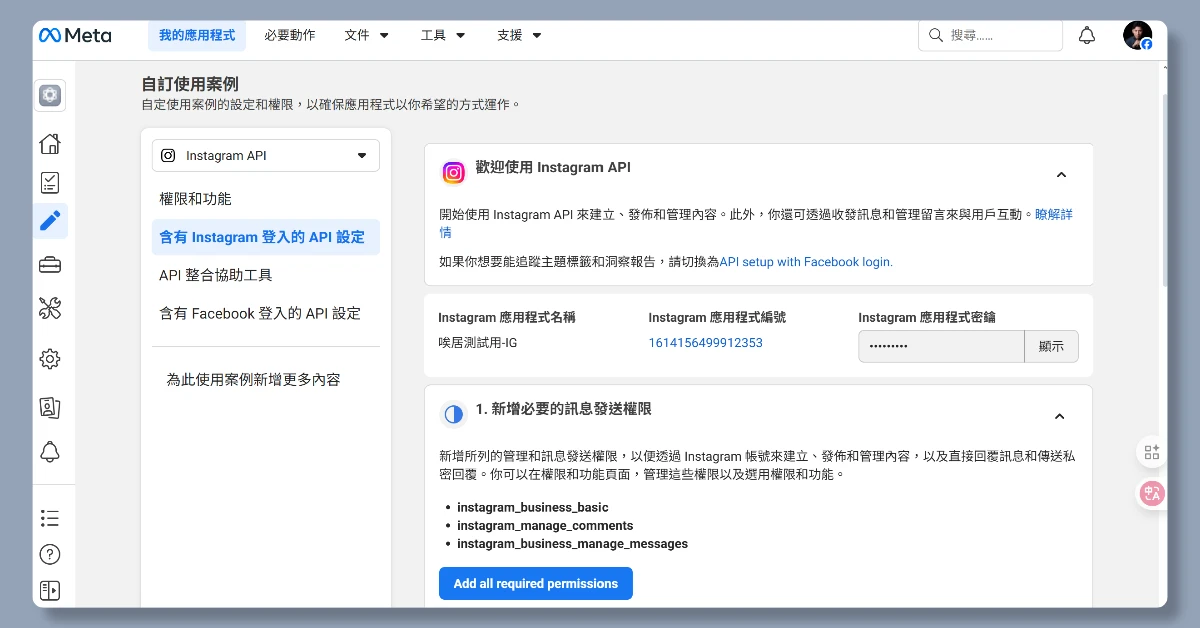Click instagram_manage_comments permission text
Screen dimensions: 1200x628
click(x=545, y=526)
